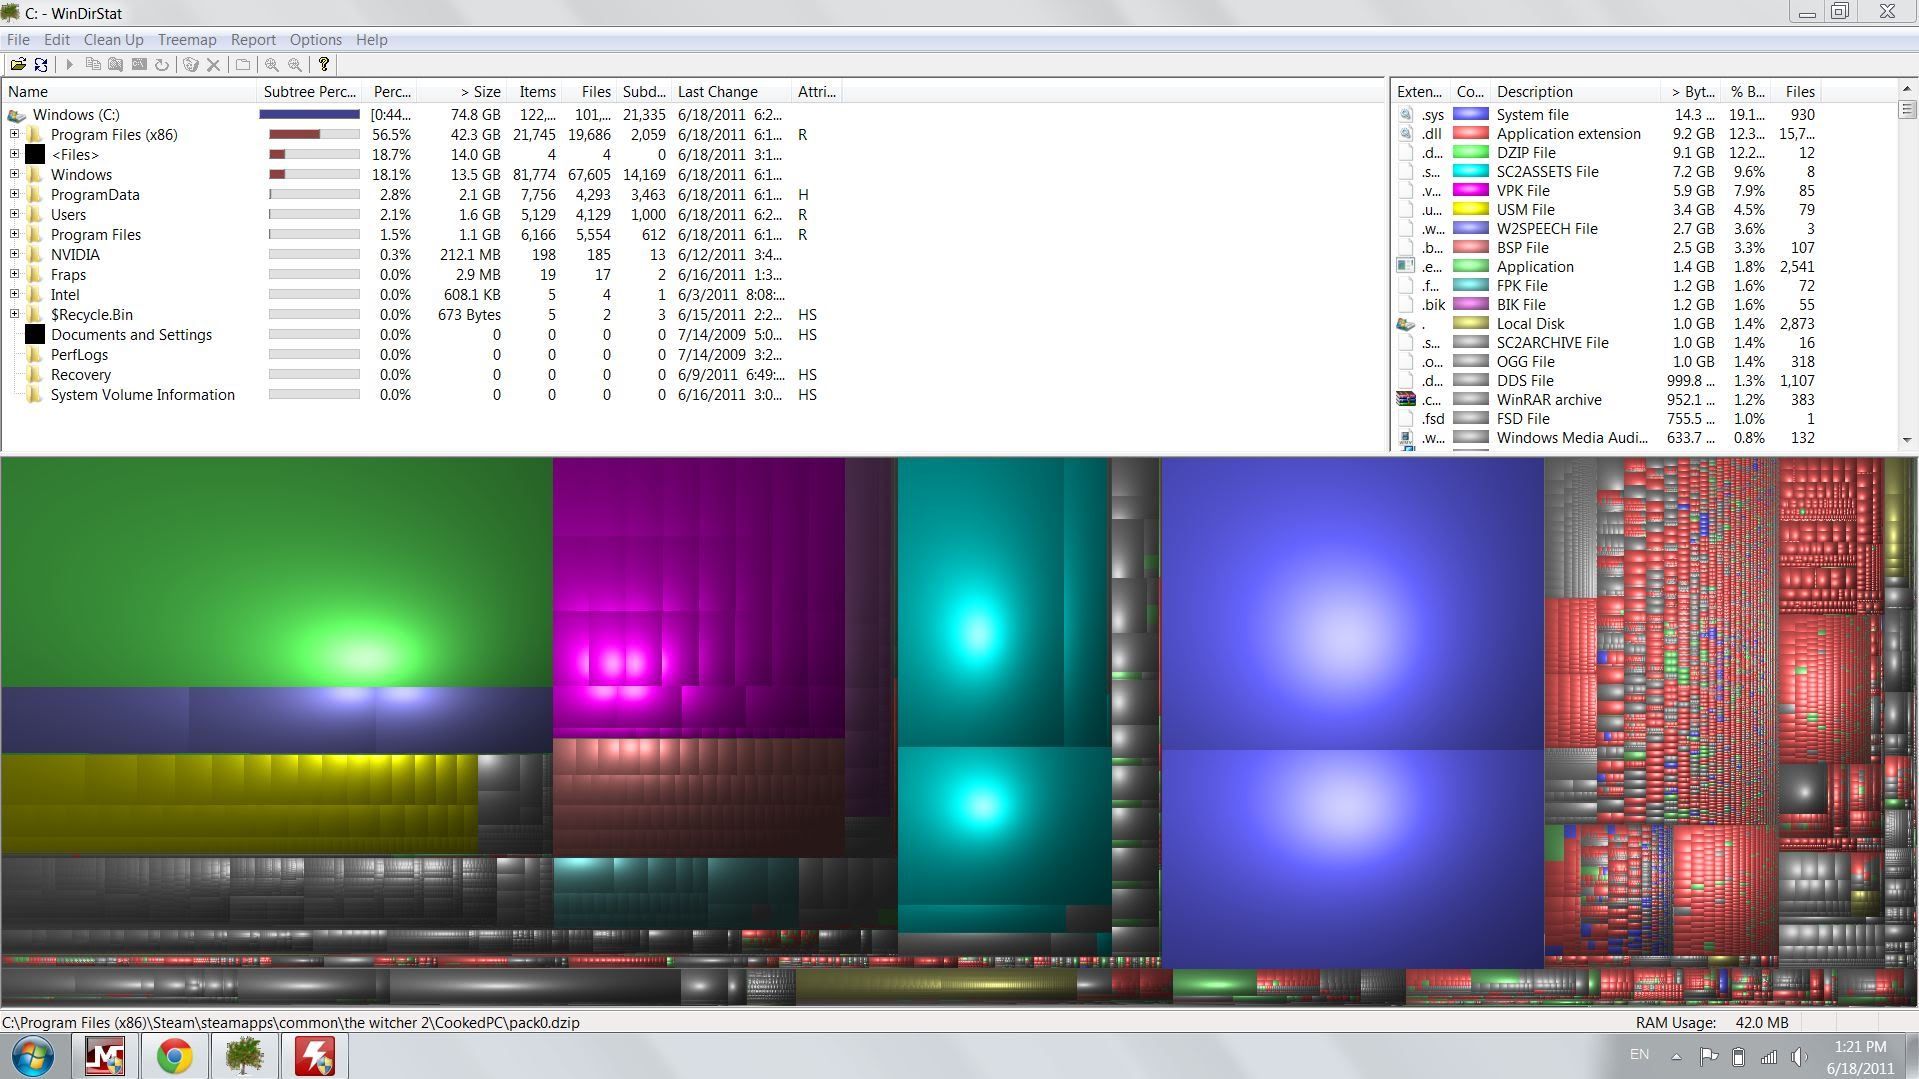Click the Explorer Here toolbar icon
This screenshot has width=1919, height=1079.
116,64
